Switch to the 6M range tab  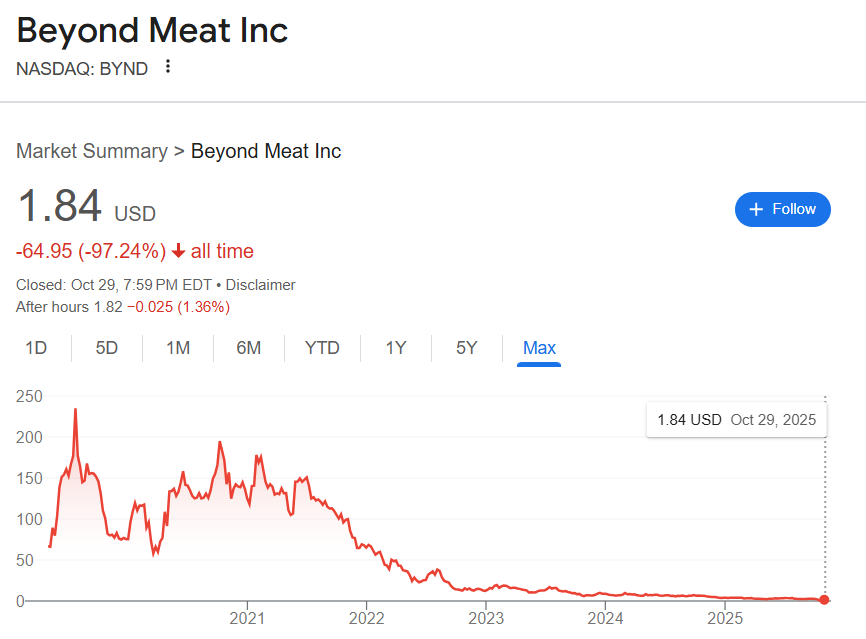(x=248, y=348)
